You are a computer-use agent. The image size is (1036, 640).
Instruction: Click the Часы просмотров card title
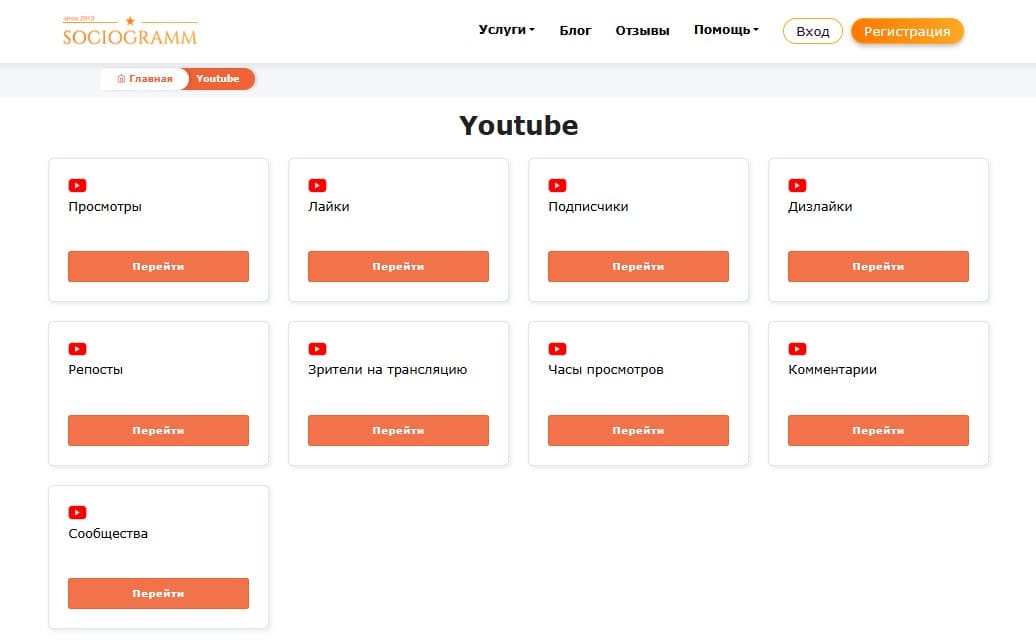click(606, 370)
